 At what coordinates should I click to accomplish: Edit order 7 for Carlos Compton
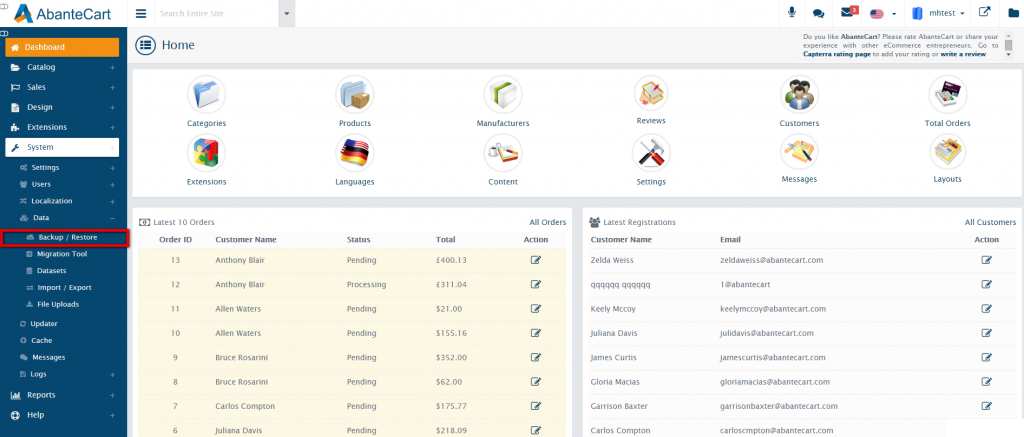[536, 406]
